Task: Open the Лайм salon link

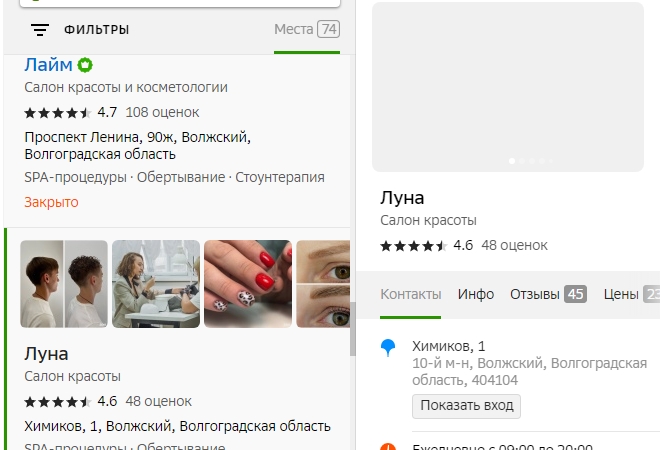Action: [48, 65]
